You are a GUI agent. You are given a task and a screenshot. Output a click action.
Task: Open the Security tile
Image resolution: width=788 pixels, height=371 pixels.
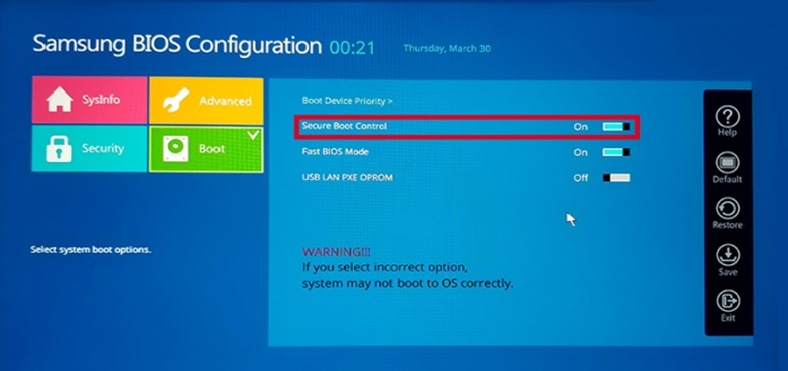pos(89,149)
